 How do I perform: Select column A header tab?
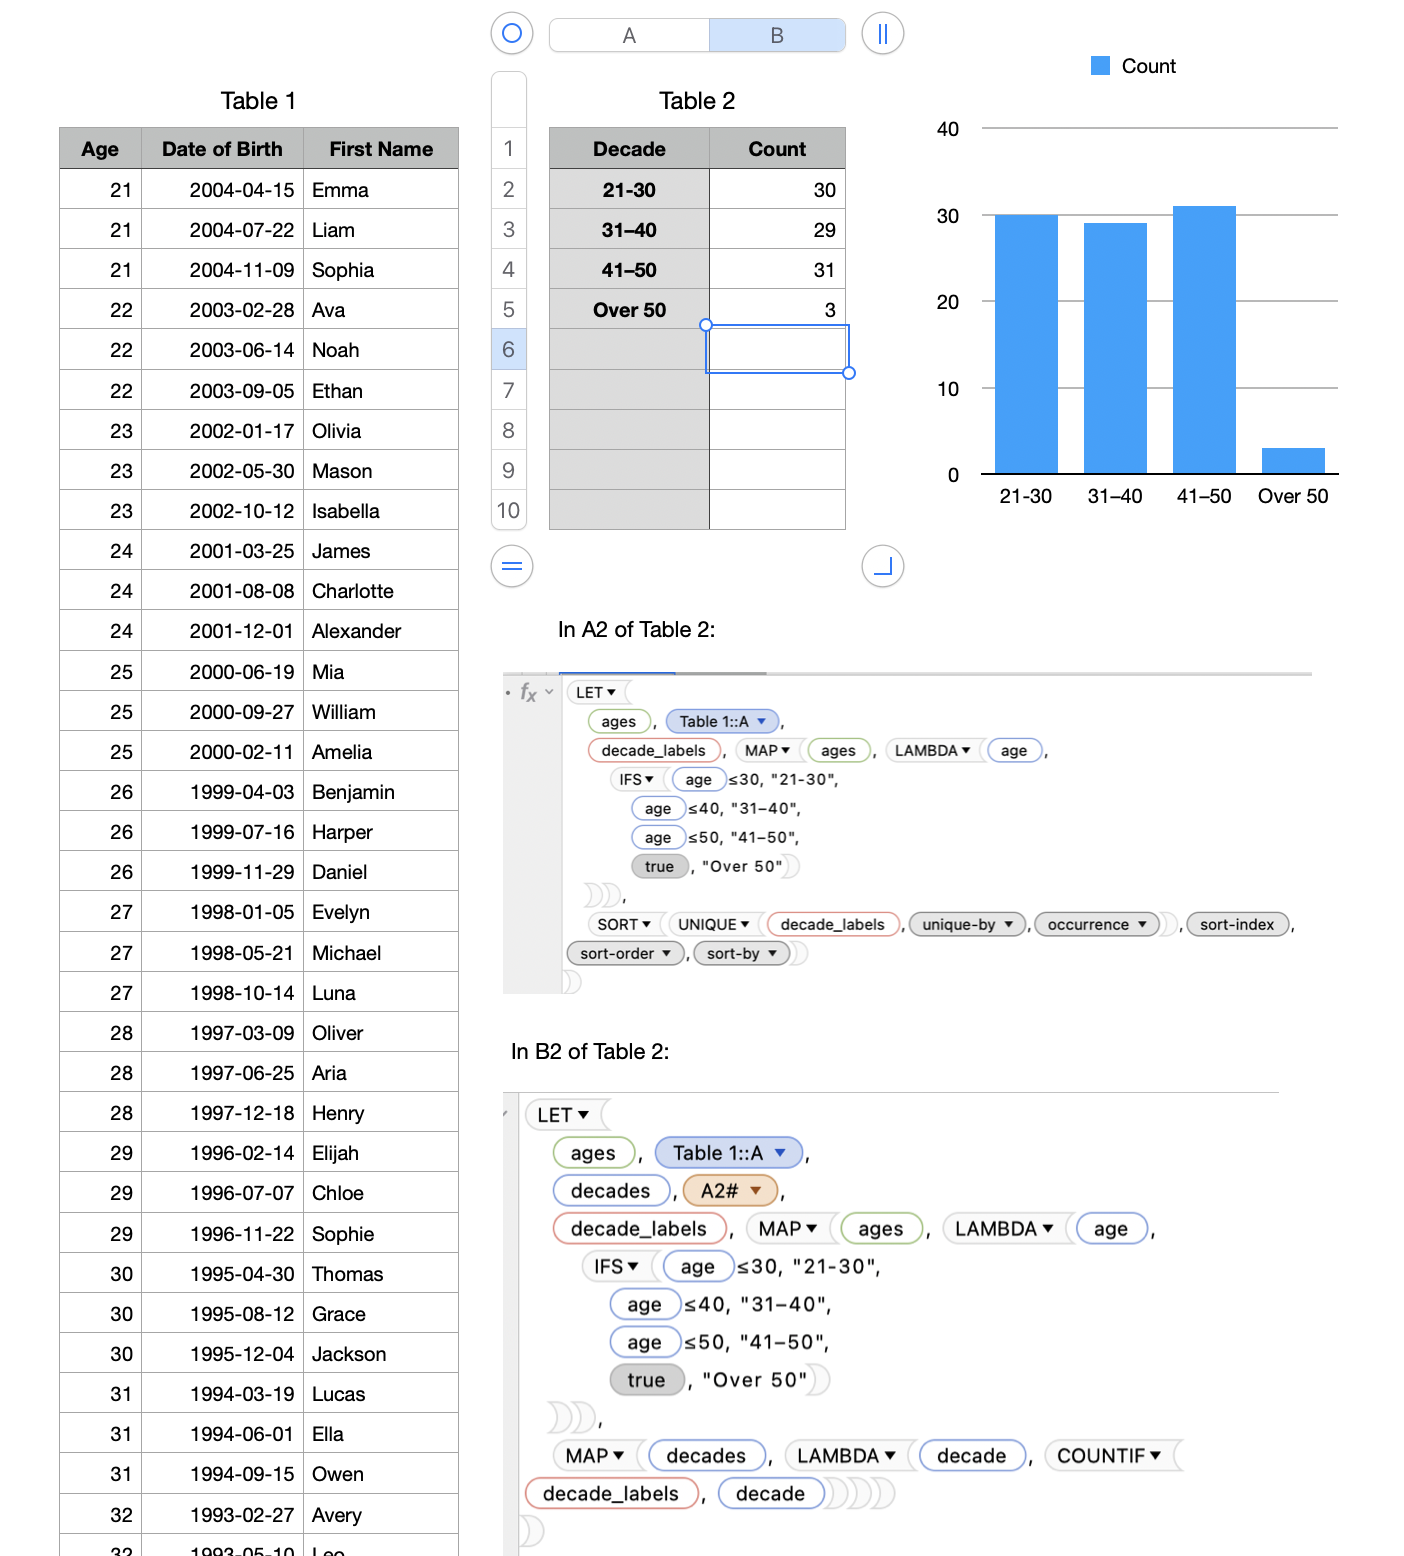coord(629,35)
